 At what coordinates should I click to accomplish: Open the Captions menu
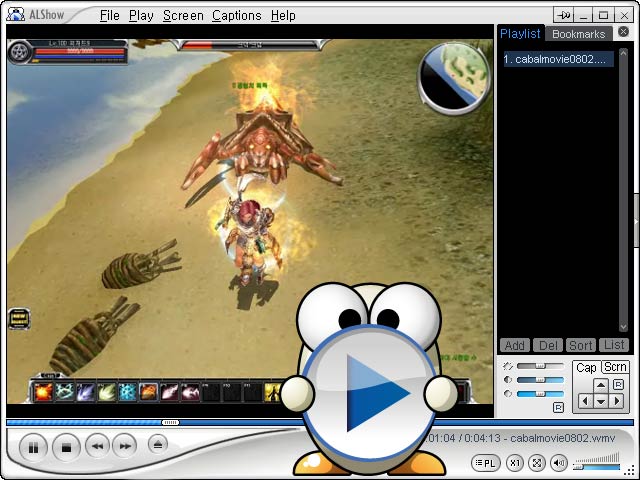click(x=237, y=16)
